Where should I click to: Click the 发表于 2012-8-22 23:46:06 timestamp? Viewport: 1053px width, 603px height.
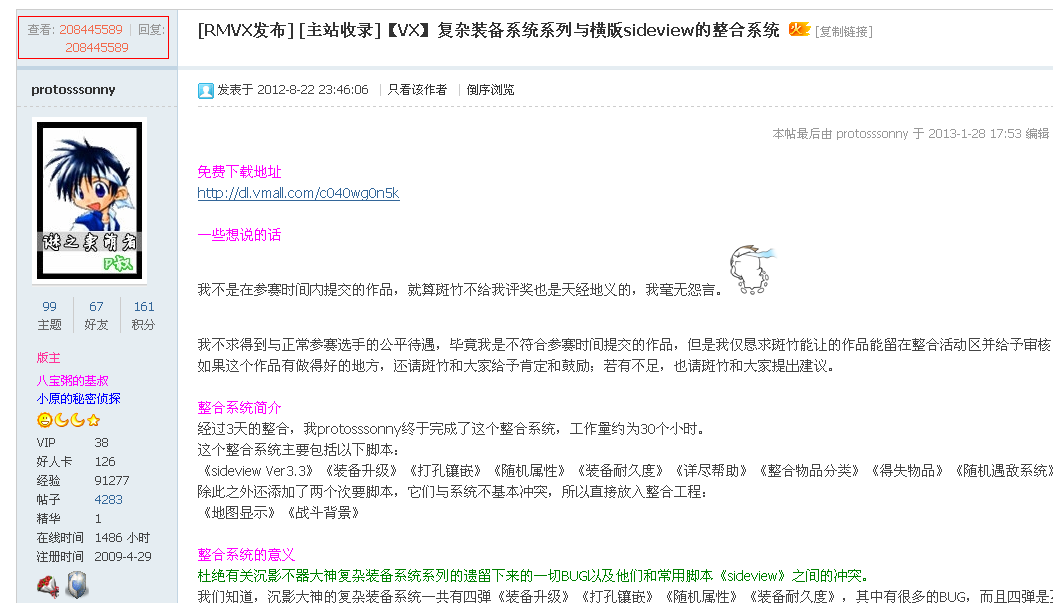(293, 89)
